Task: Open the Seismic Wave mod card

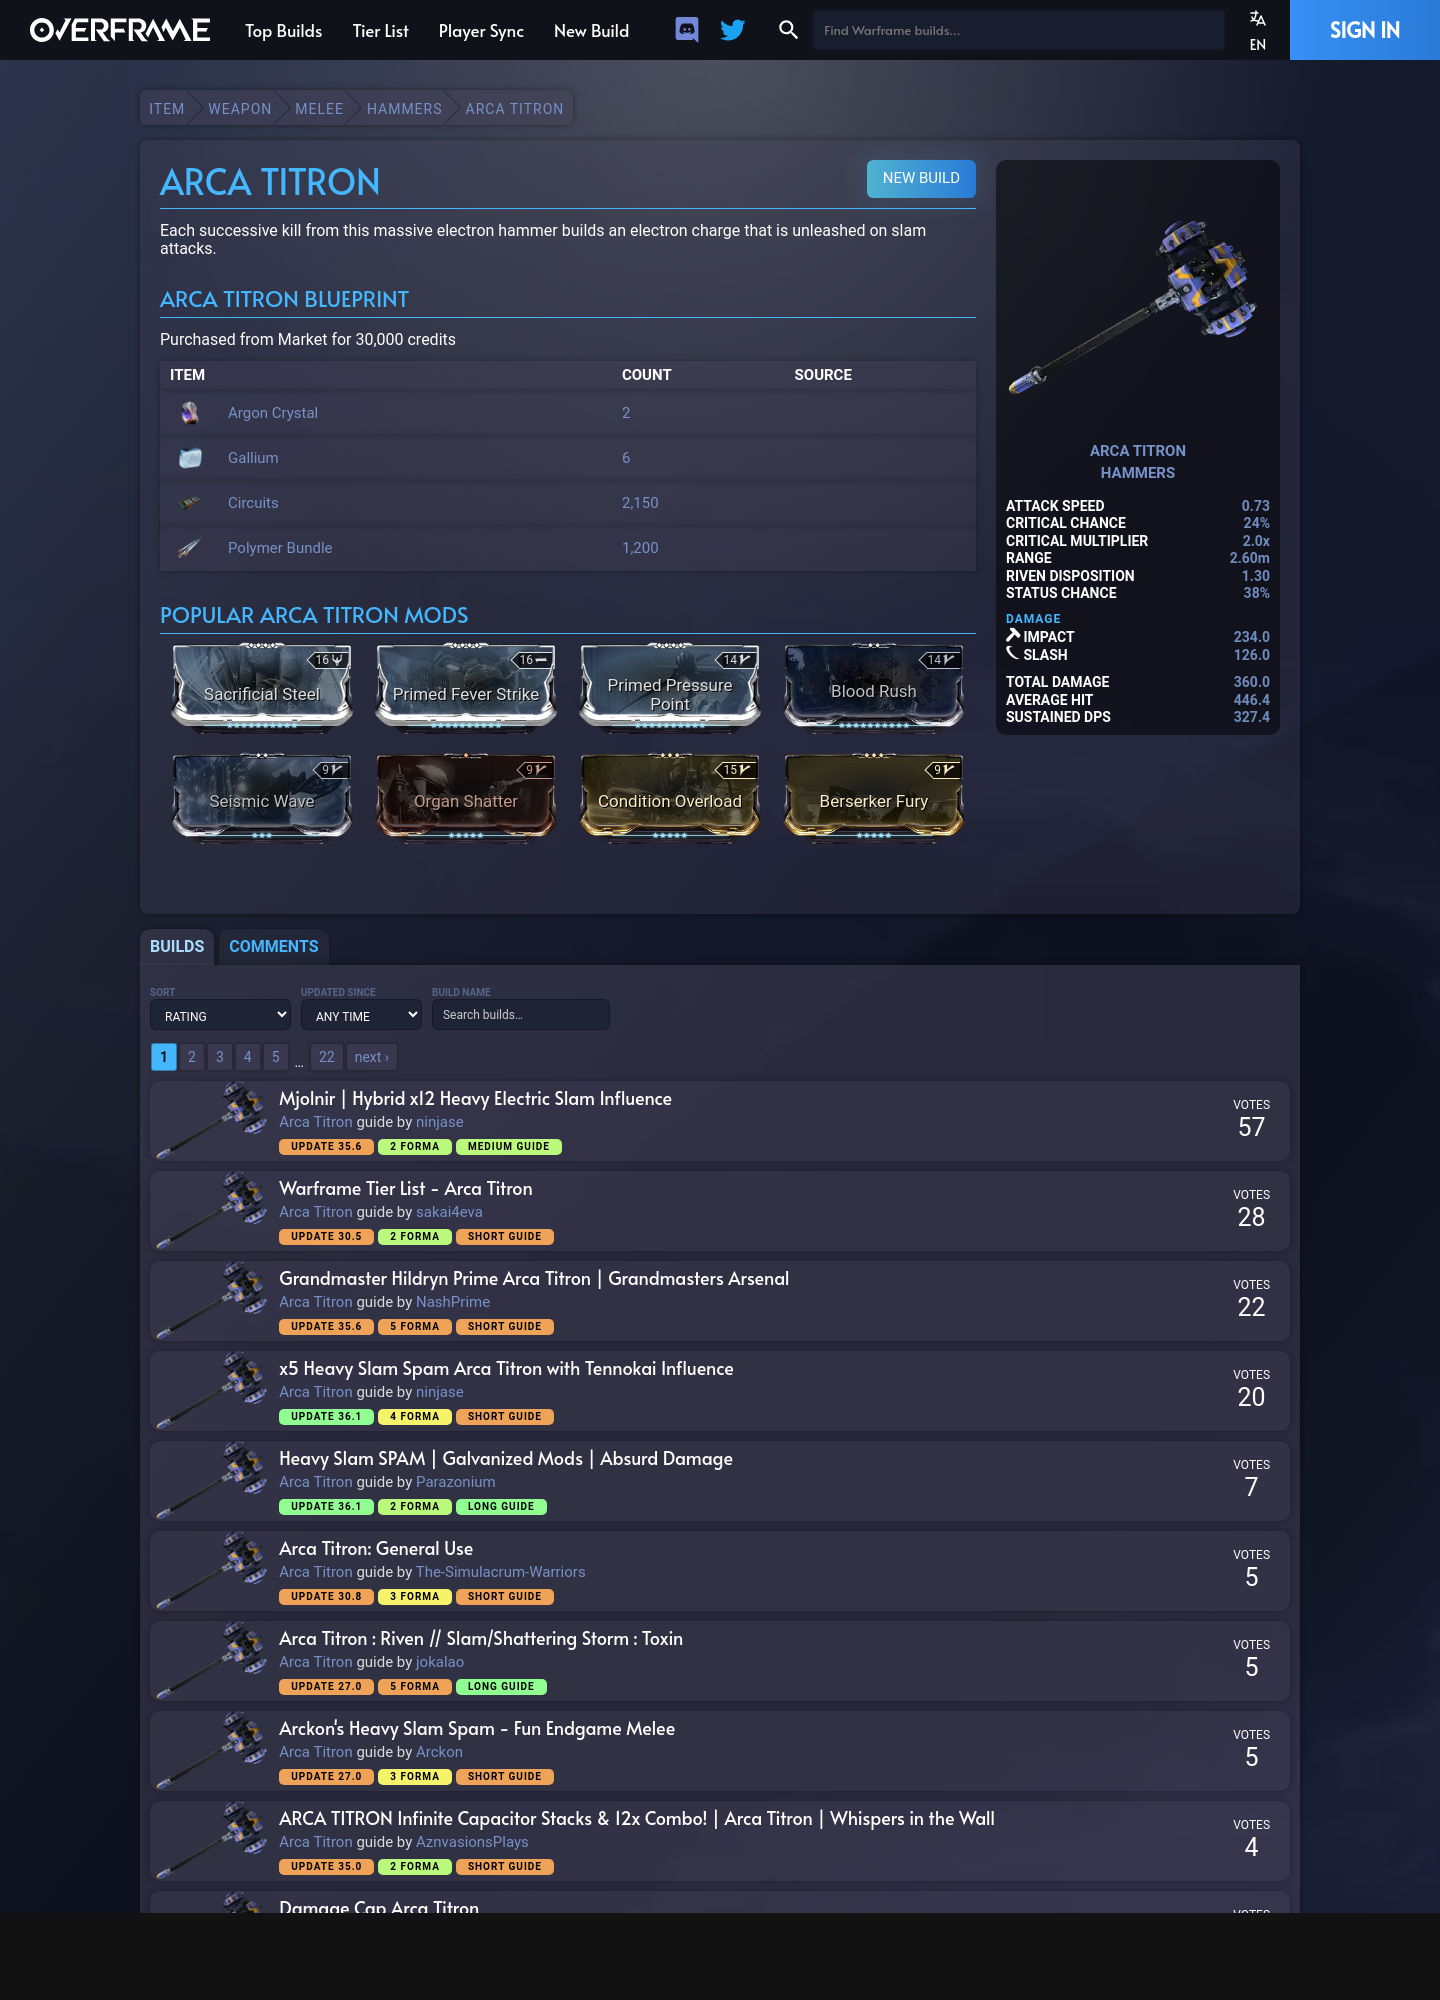Action: click(262, 798)
